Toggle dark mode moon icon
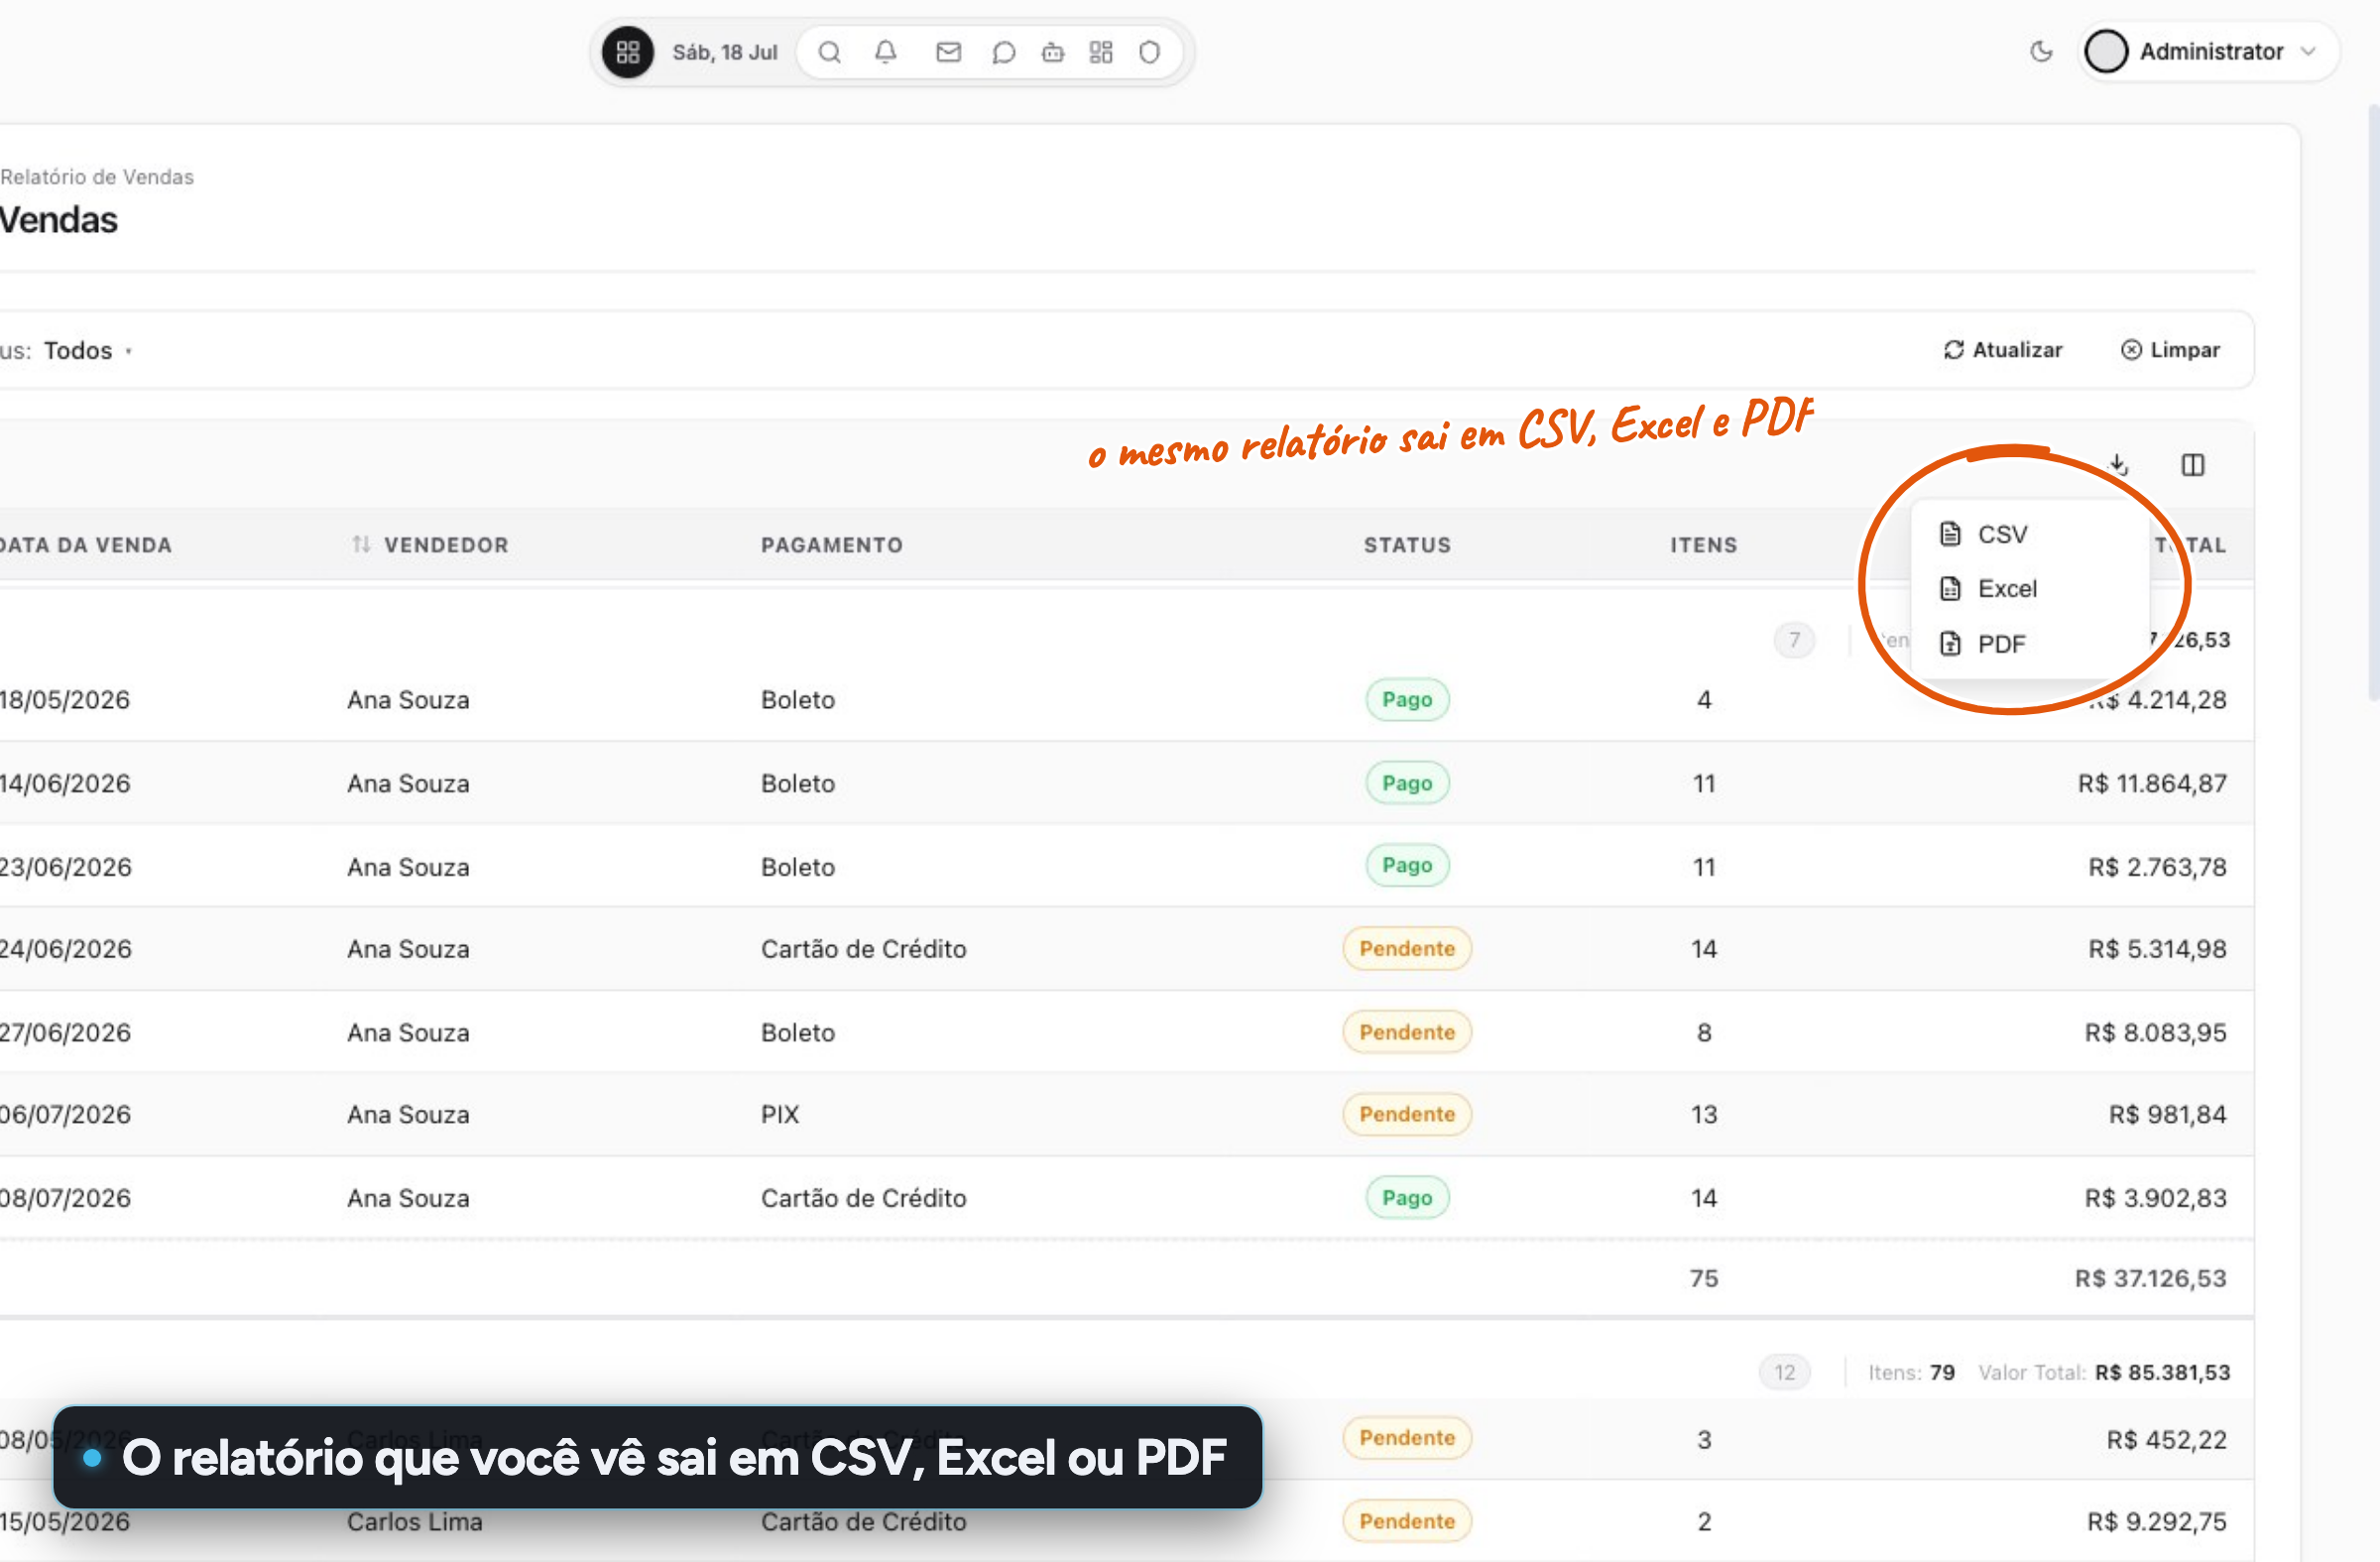Screen dimensions: 2380x1562 2041,51
